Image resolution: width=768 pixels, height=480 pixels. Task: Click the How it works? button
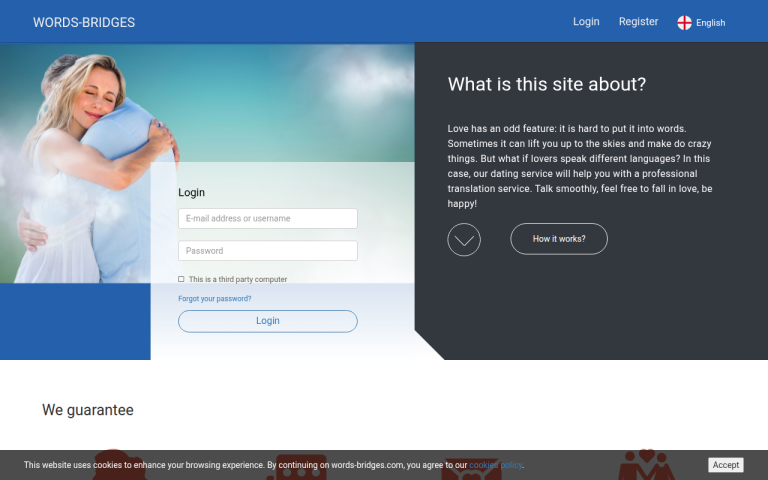pyautogui.click(x=559, y=239)
